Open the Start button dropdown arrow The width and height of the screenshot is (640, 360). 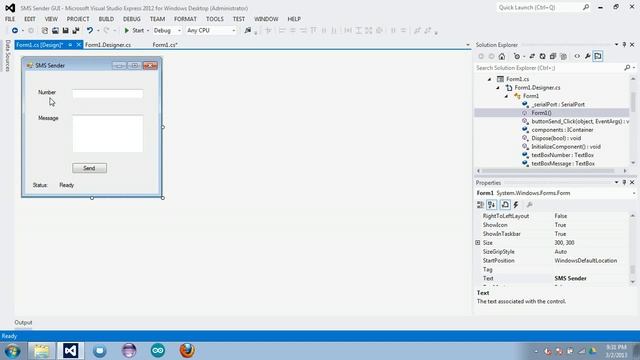(148, 31)
